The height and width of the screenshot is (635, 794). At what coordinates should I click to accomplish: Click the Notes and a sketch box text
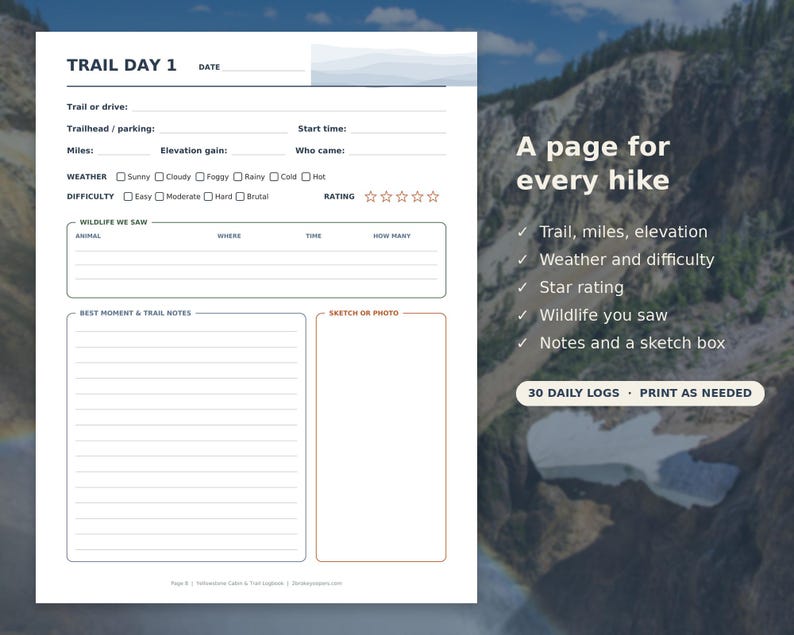pyautogui.click(x=632, y=343)
